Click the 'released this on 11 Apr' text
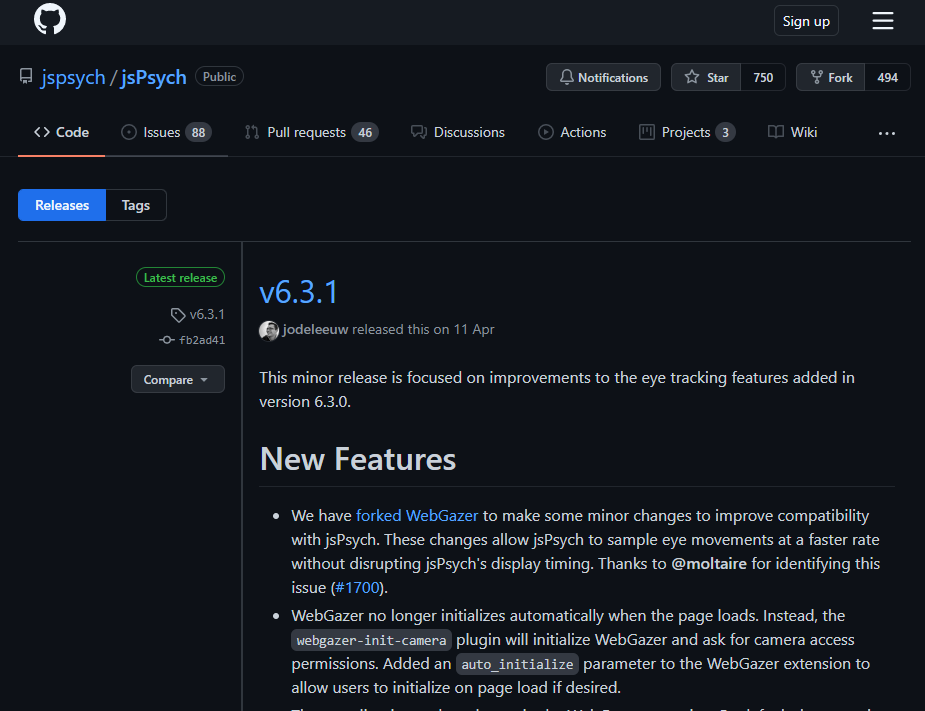Image resolution: width=925 pixels, height=711 pixels. click(423, 329)
